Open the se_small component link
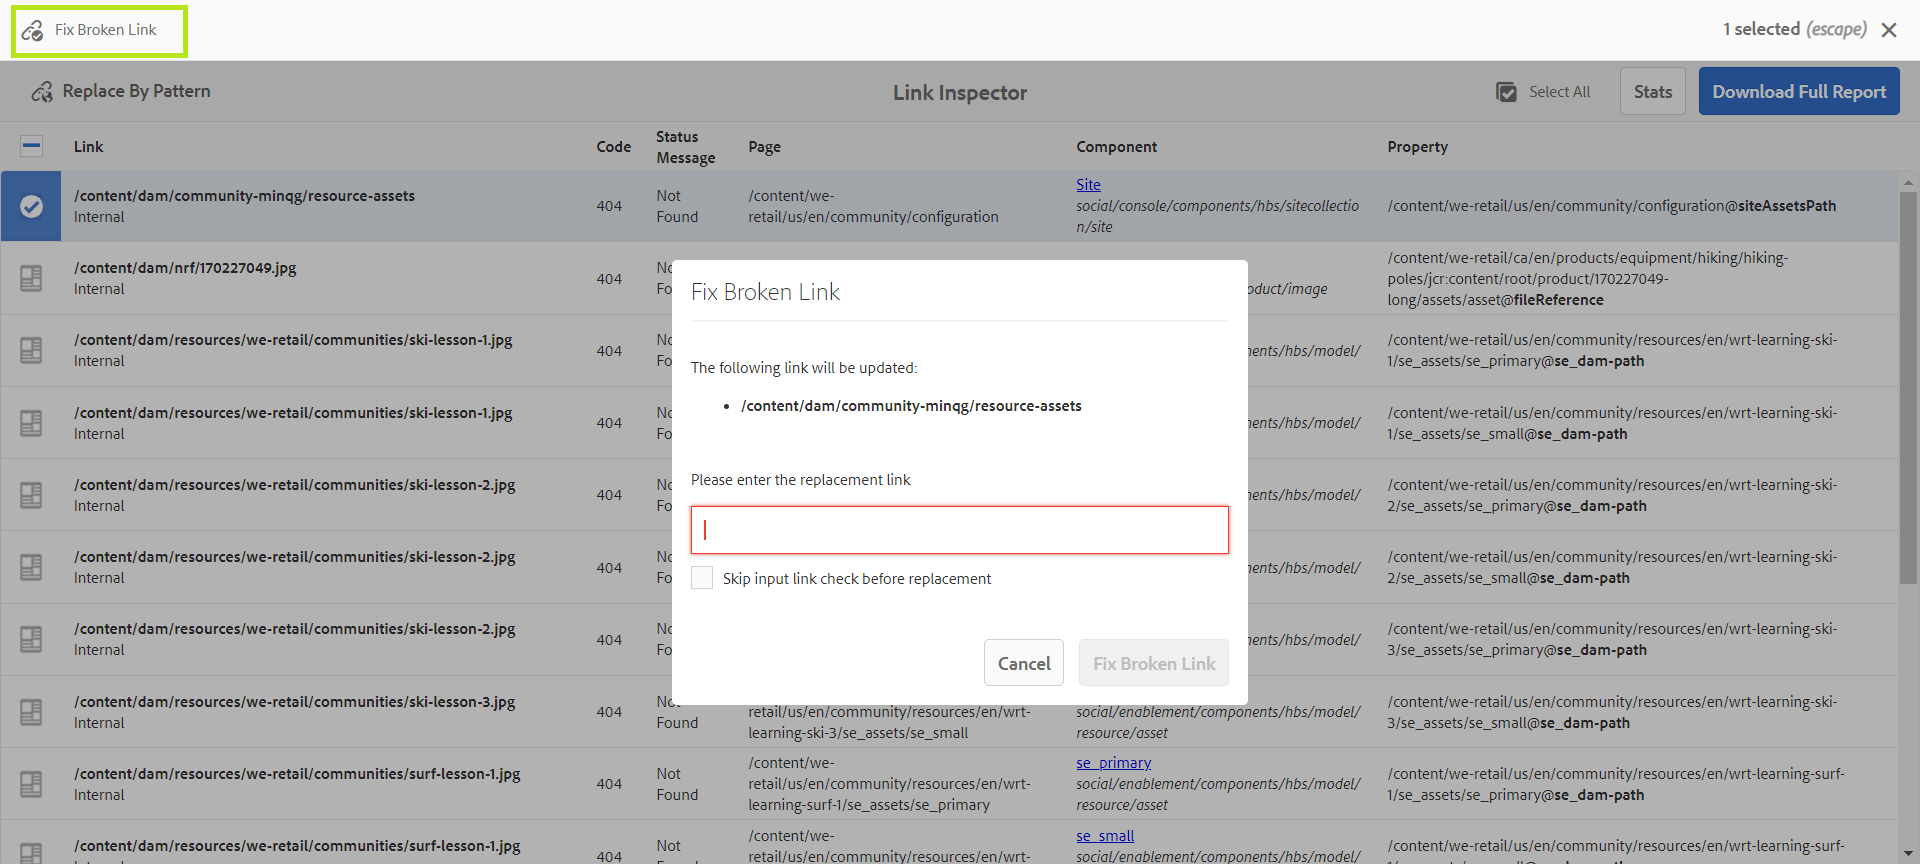Image resolution: width=1920 pixels, height=864 pixels. click(x=1105, y=836)
